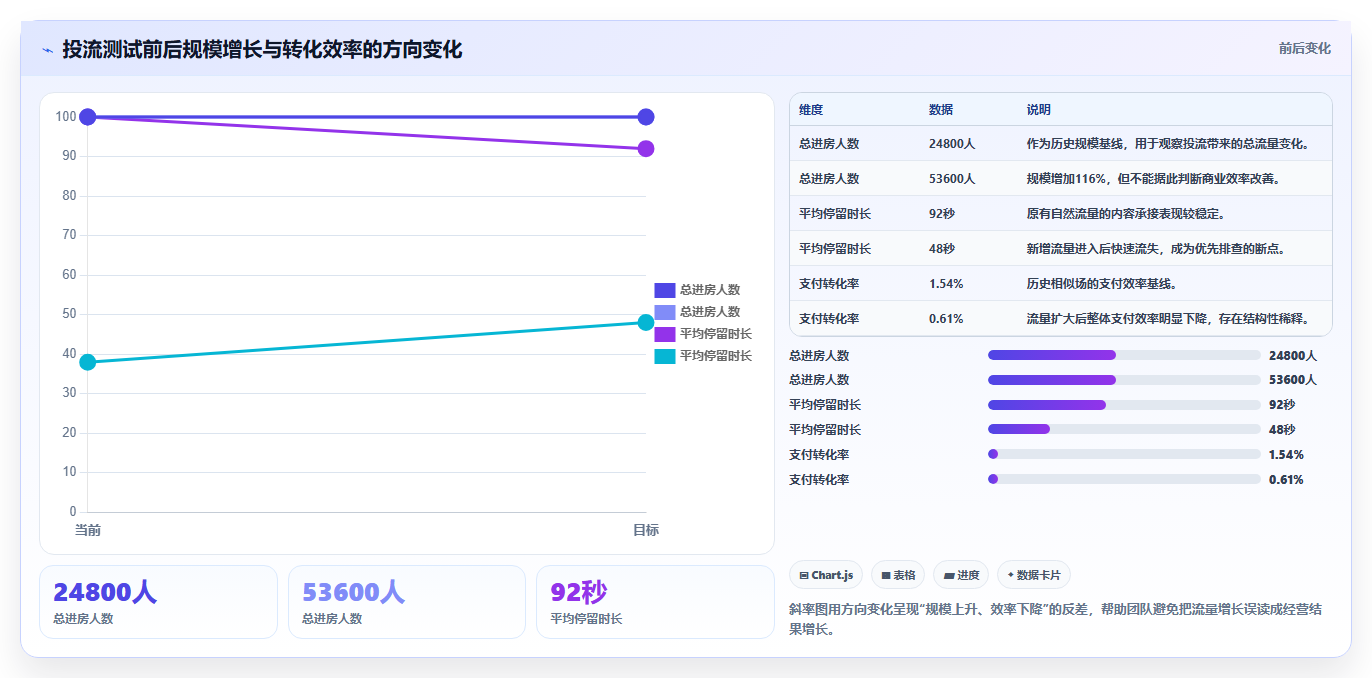Click the lightning icon beside the title
Viewport: 1372px width, 678px height.
(x=47, y=50)
